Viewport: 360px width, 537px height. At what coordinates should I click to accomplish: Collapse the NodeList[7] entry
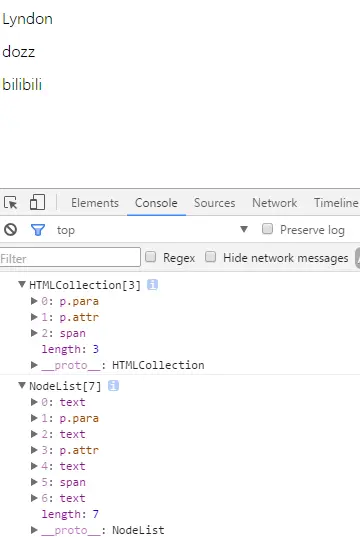[x=22, y=385]
